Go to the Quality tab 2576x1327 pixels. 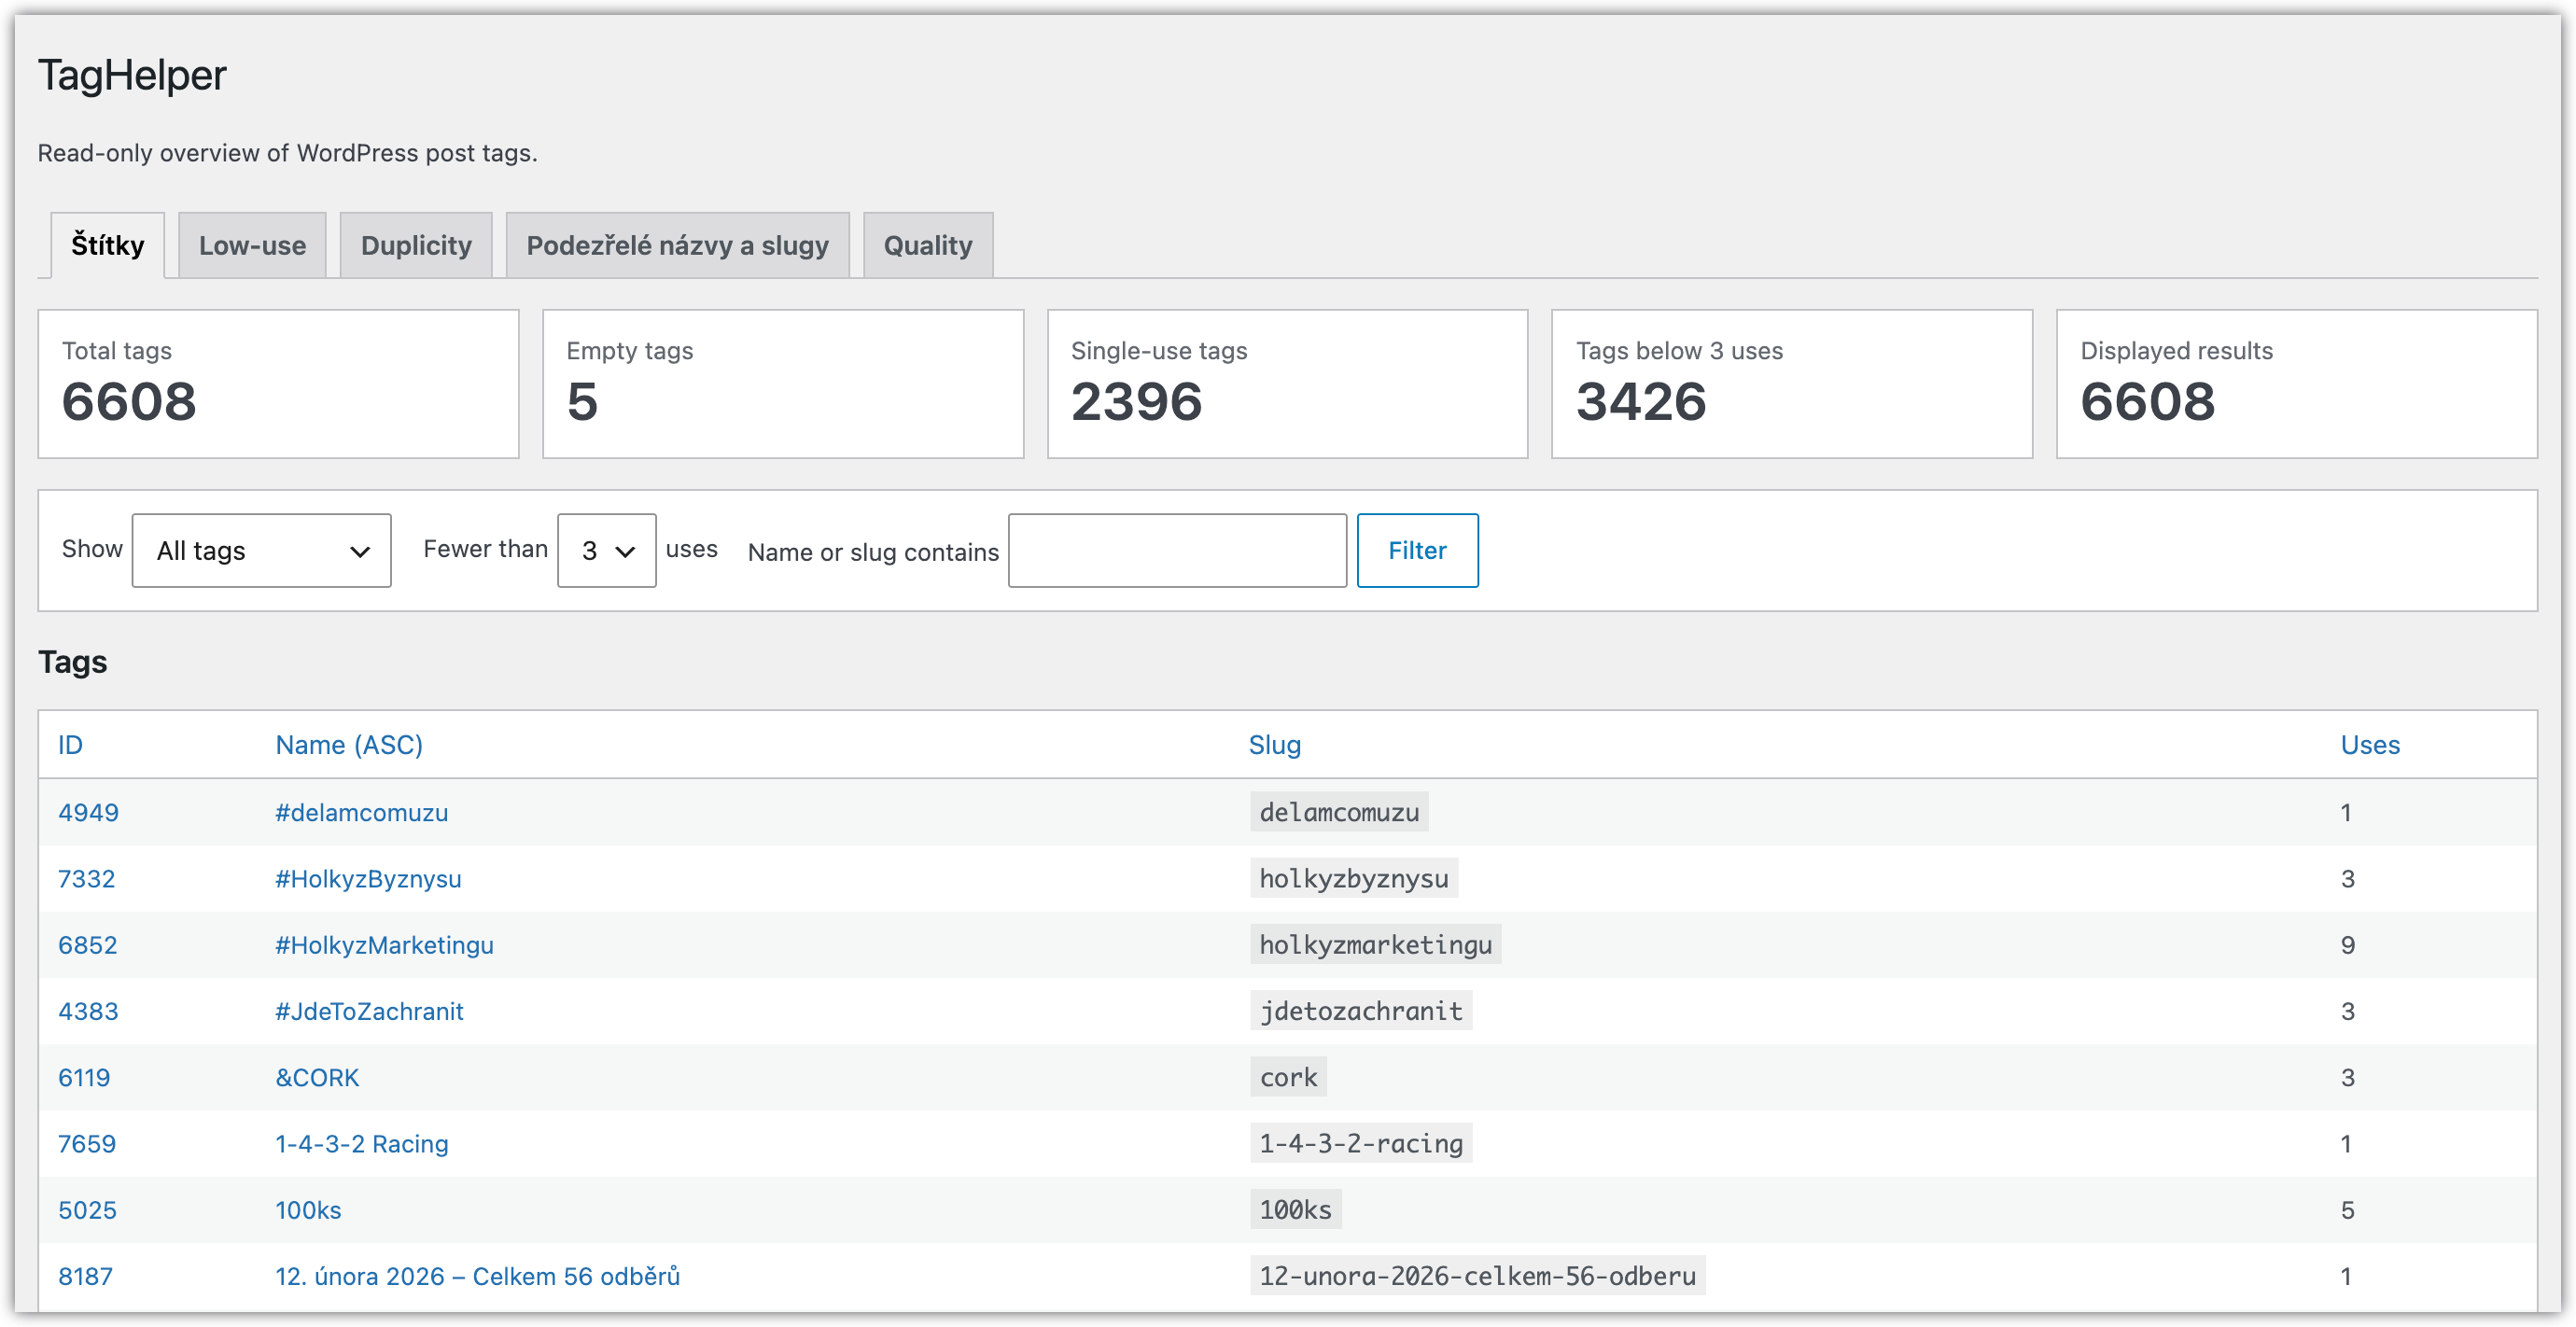point(927,245)
